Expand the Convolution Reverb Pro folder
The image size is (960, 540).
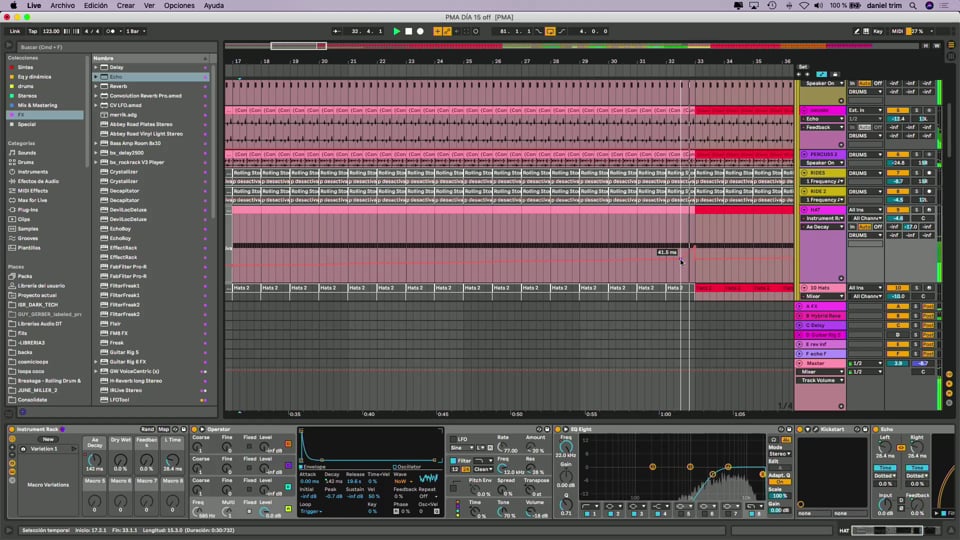point(96,96)
